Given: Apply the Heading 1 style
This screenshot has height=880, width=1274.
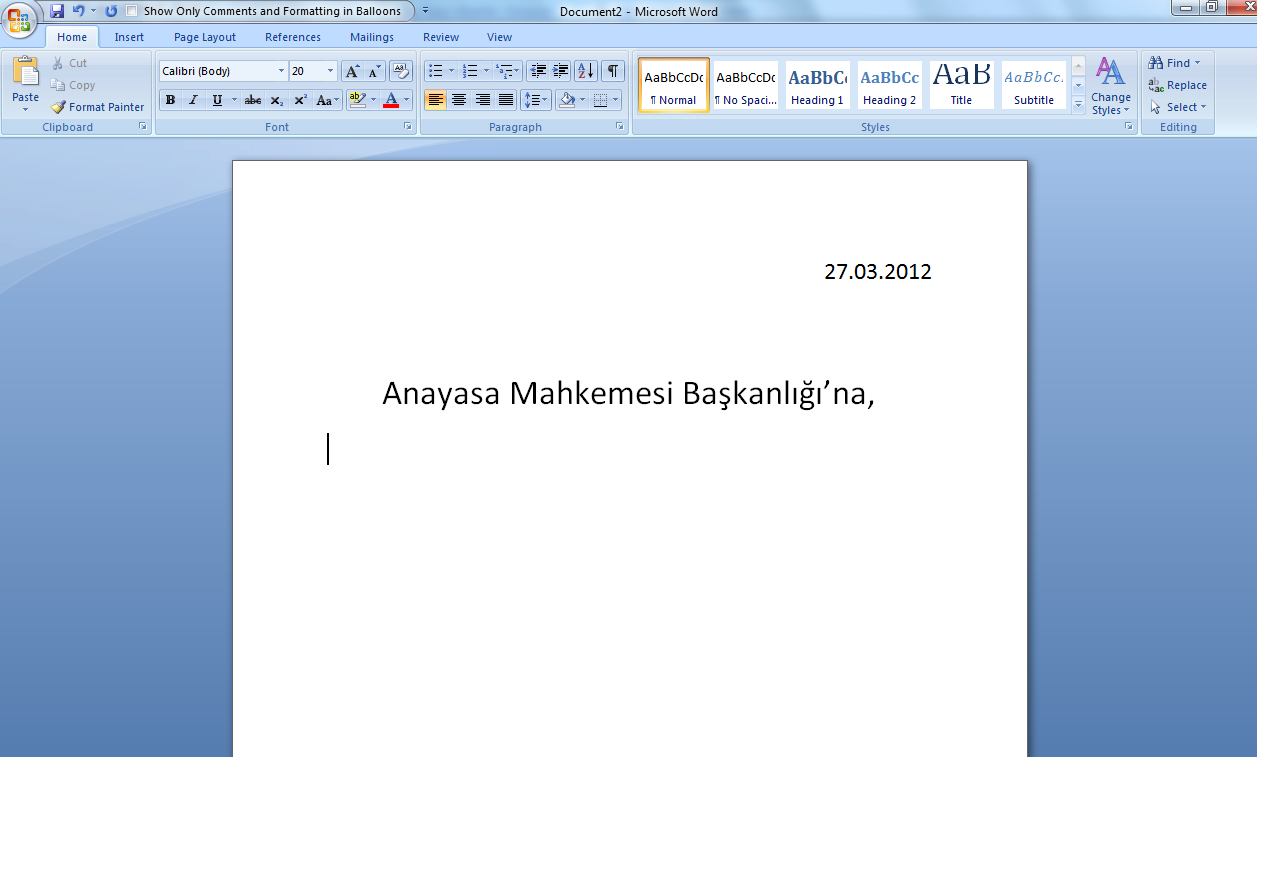Looking at the screenshot, I should [817, 85].
